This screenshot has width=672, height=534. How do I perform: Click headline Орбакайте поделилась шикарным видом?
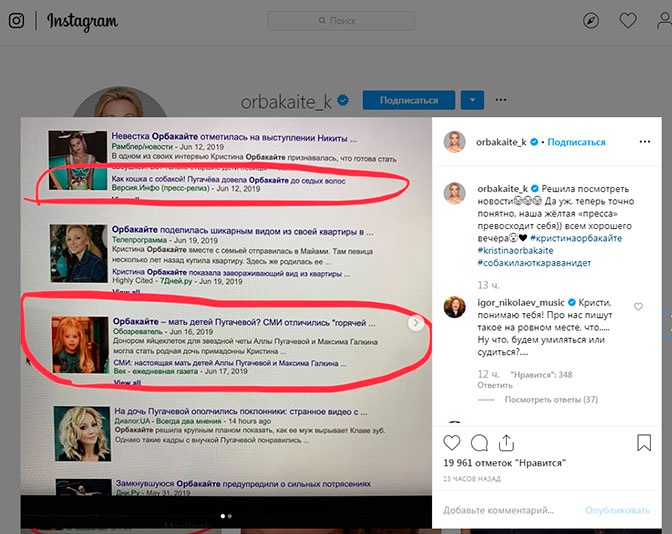pyautogui.click(x=242, y=231)
